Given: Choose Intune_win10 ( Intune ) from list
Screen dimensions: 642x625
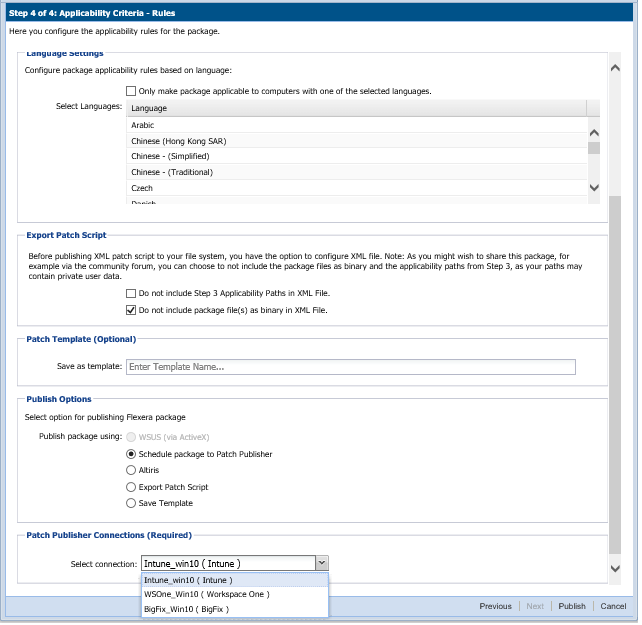Looking at the screenshot, I should coord(188,580).
